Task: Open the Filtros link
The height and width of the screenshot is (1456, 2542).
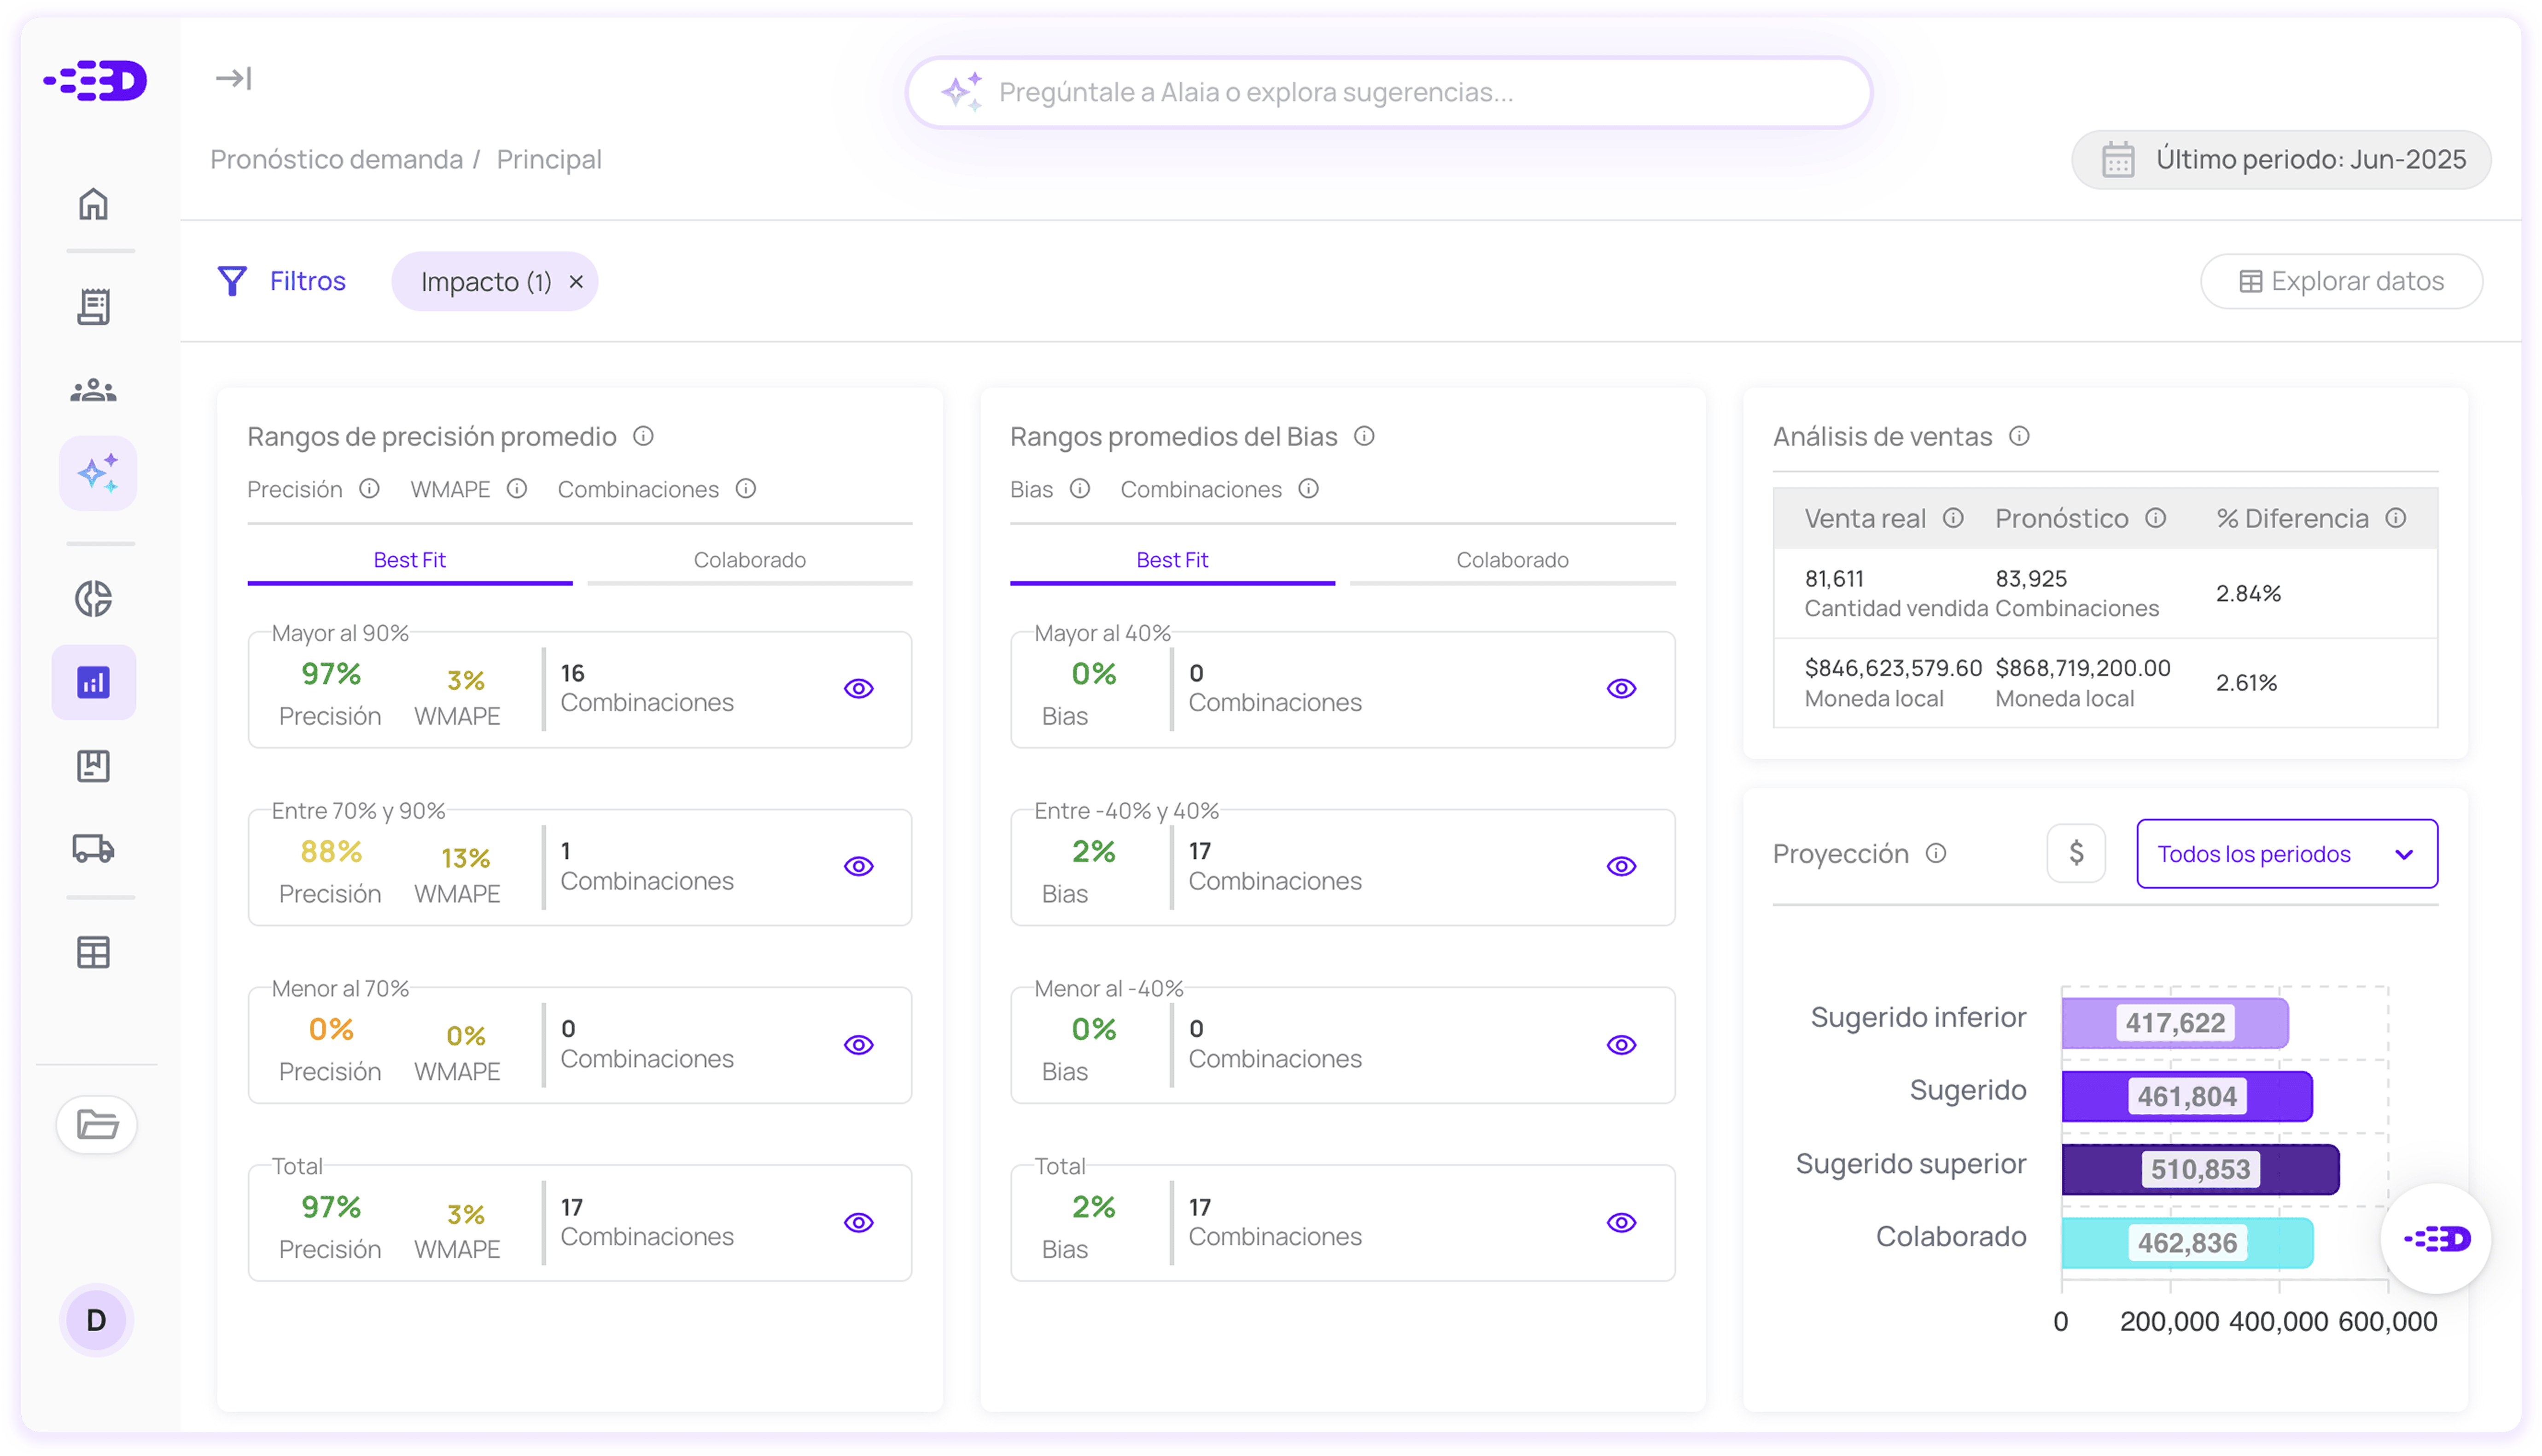Action: [307, 281]
